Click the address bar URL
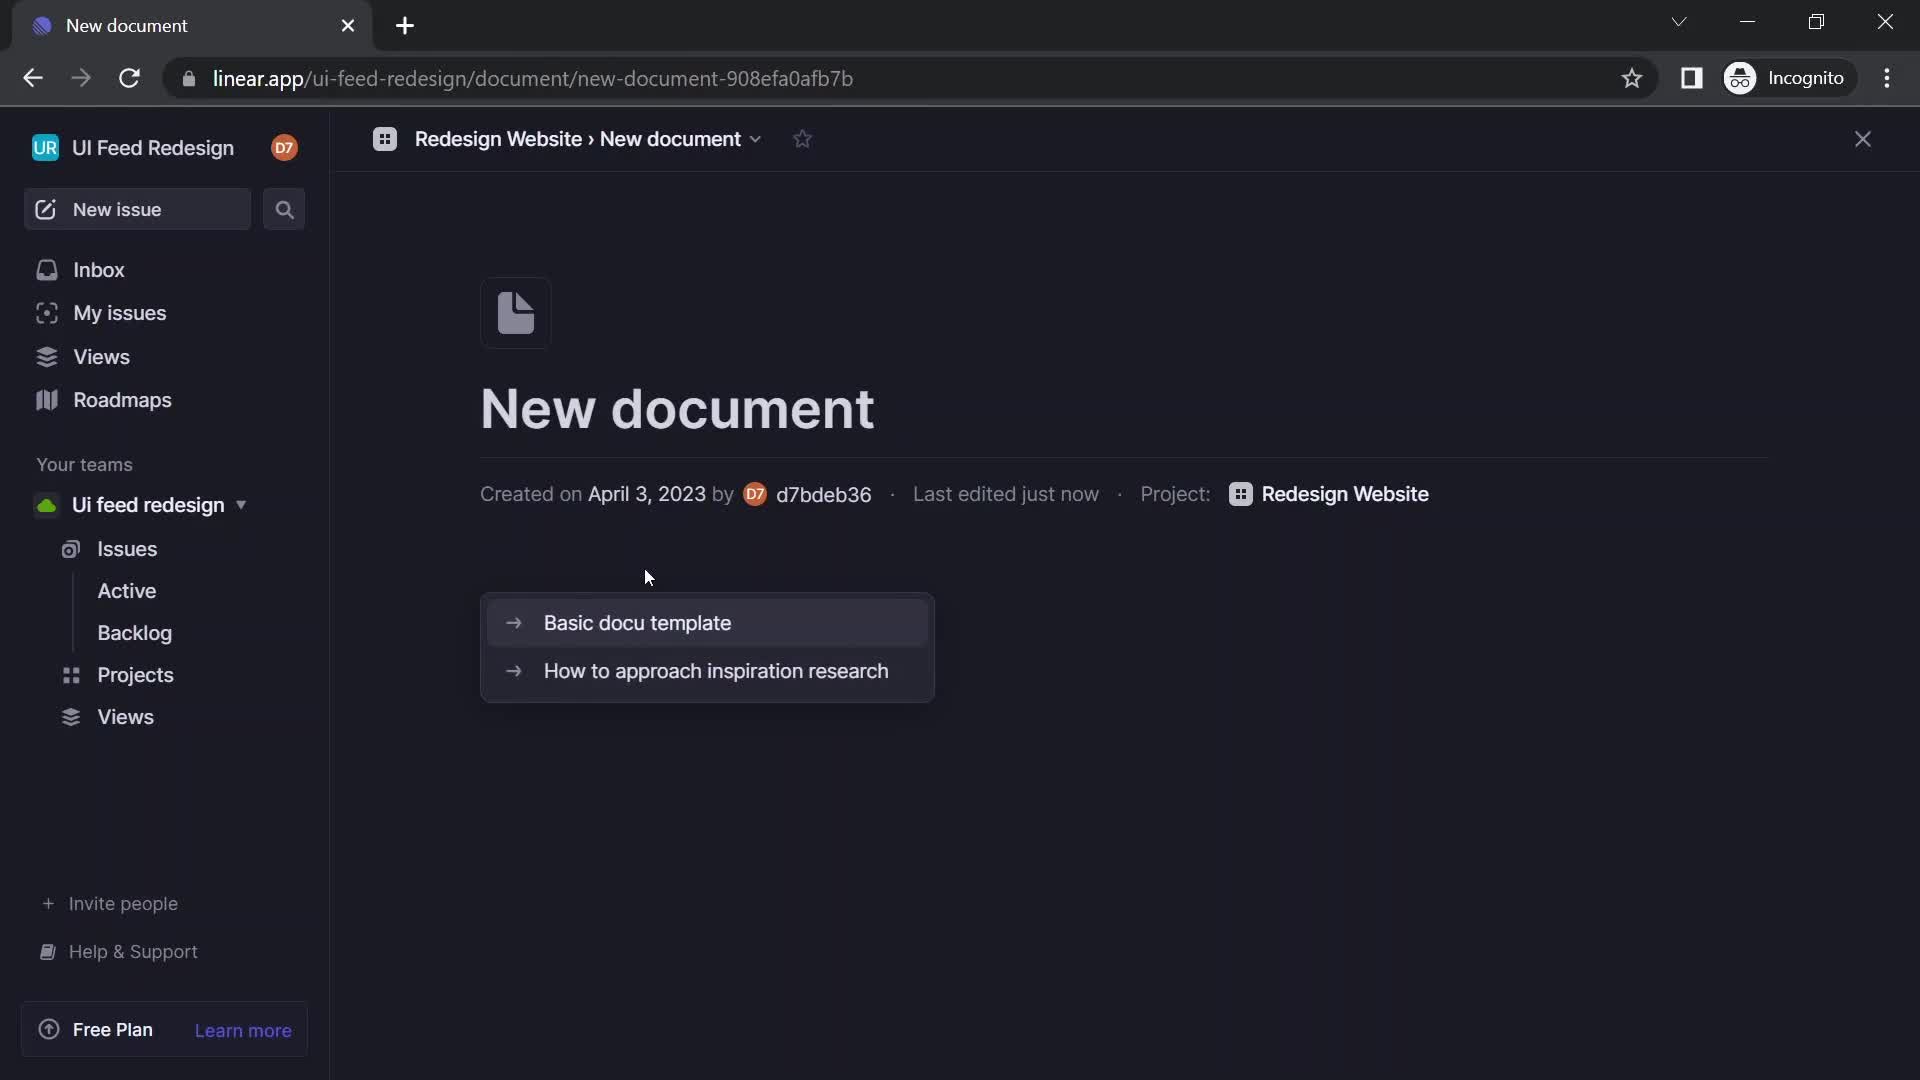Viewport: 1920px width, 1080px height. point(533,78)
